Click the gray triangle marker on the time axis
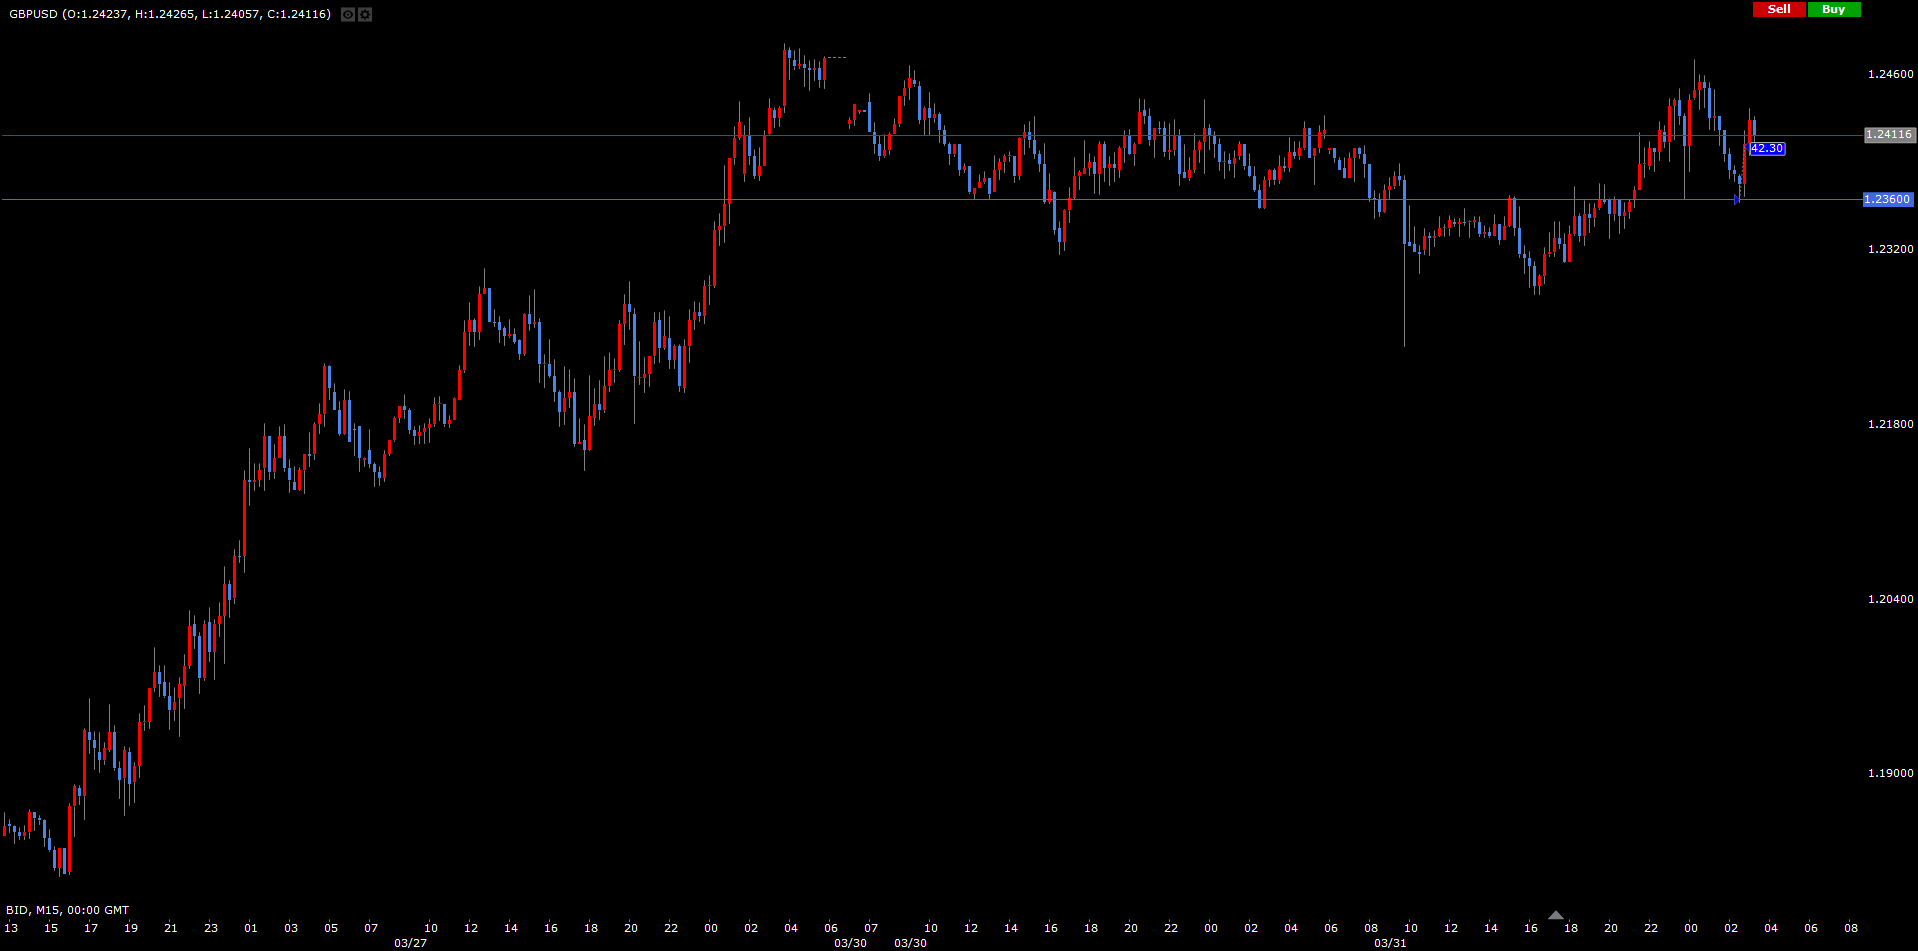 tap(1555, 915)
